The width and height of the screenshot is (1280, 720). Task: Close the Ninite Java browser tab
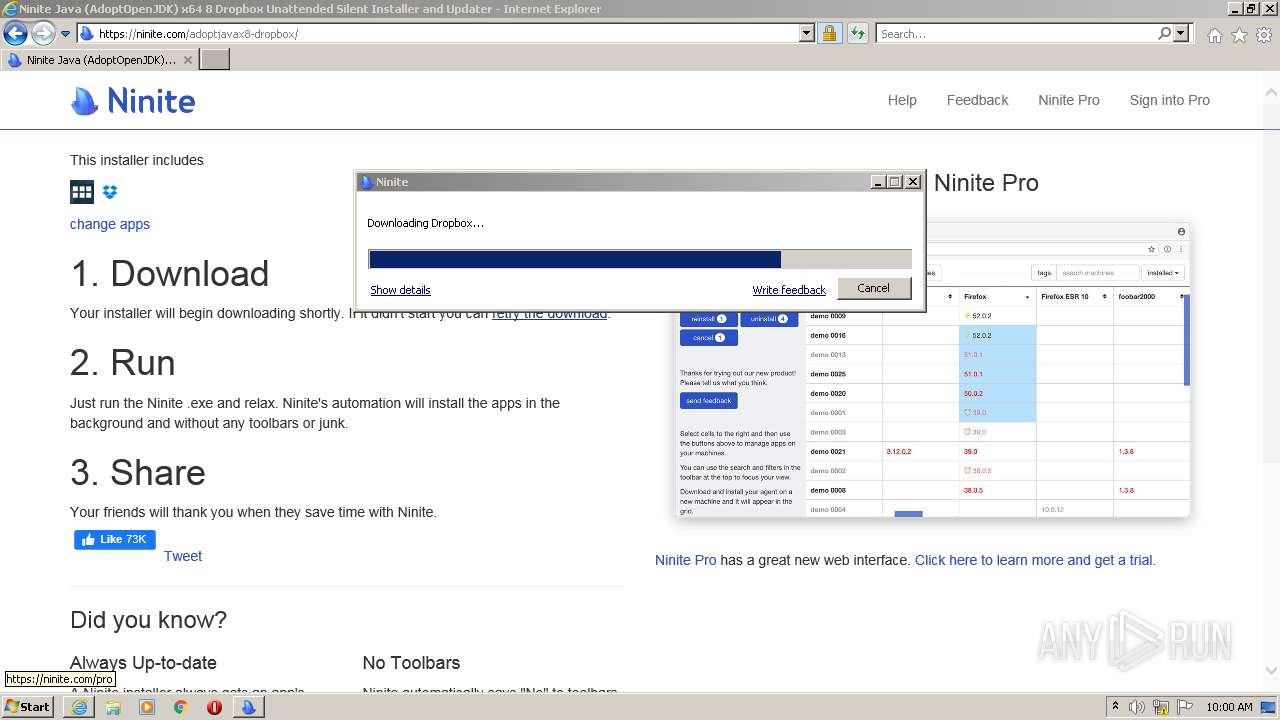point(188,60)
